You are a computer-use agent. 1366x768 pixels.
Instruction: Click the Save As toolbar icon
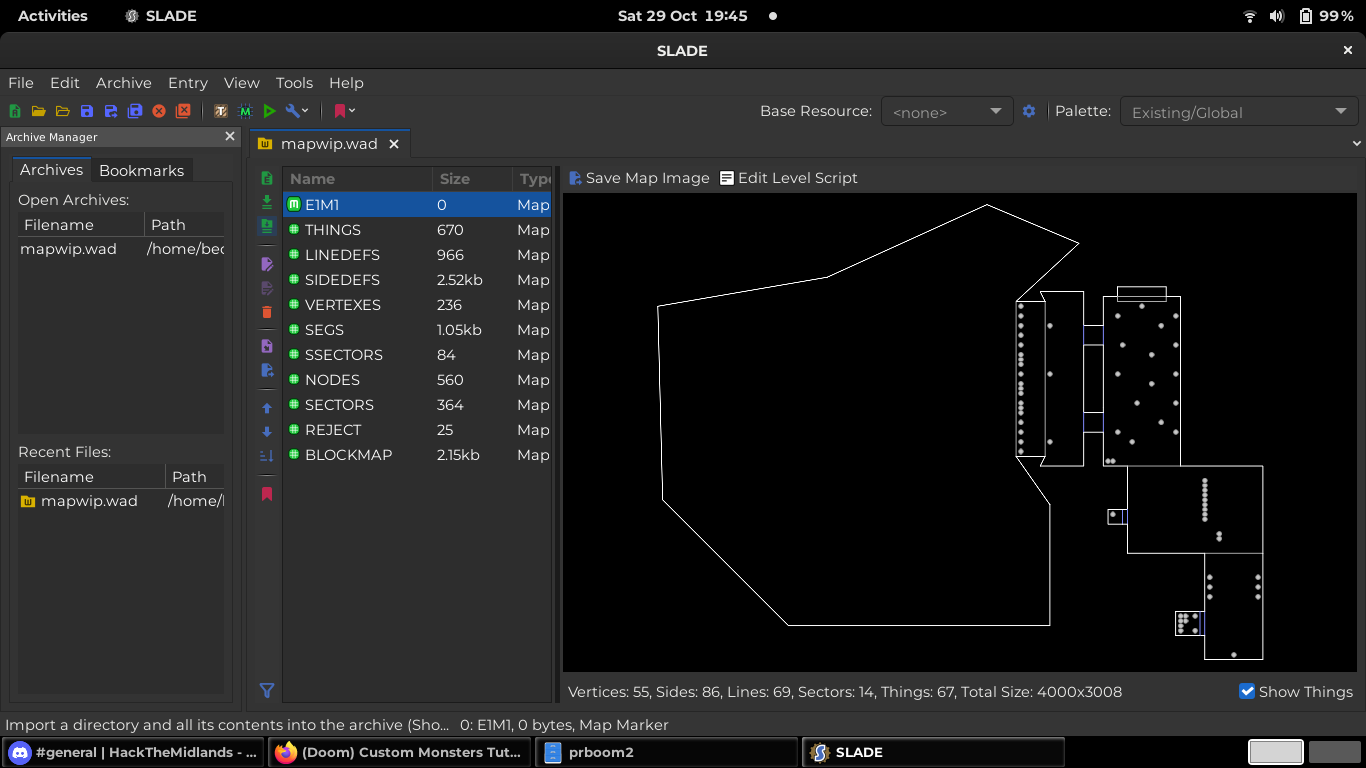[x=111, y=111]
